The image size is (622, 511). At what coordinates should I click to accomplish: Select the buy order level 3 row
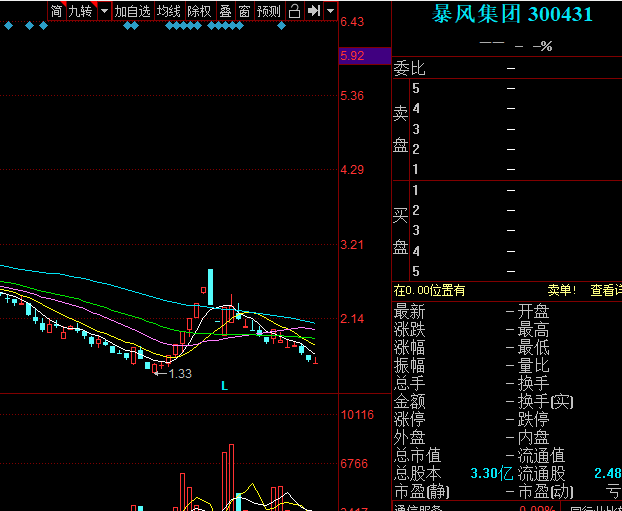coord(516,230)
